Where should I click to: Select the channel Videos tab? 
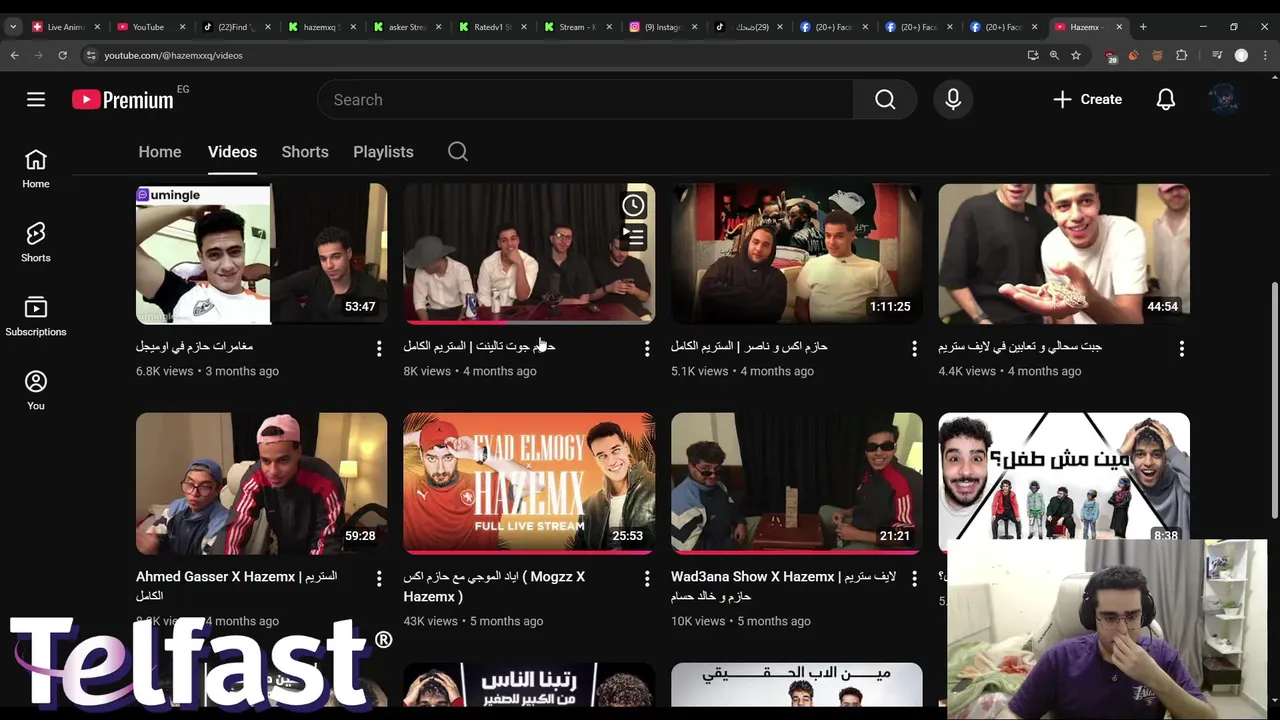click(232, 152)
